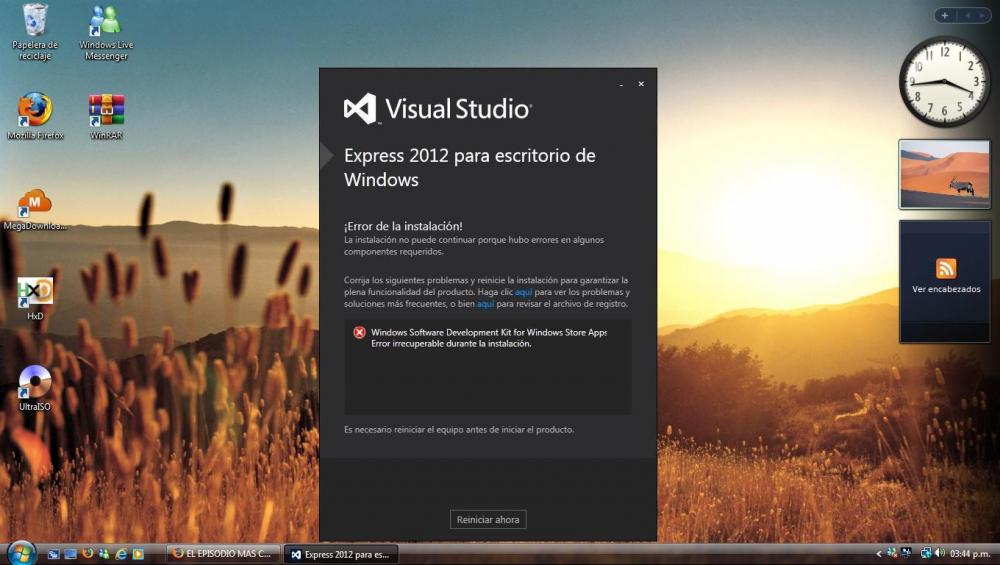This screenshot has height=565, width=1000.
Task: Select the MegaDownloader desktop shortcut
Action: tap(34, 209)
